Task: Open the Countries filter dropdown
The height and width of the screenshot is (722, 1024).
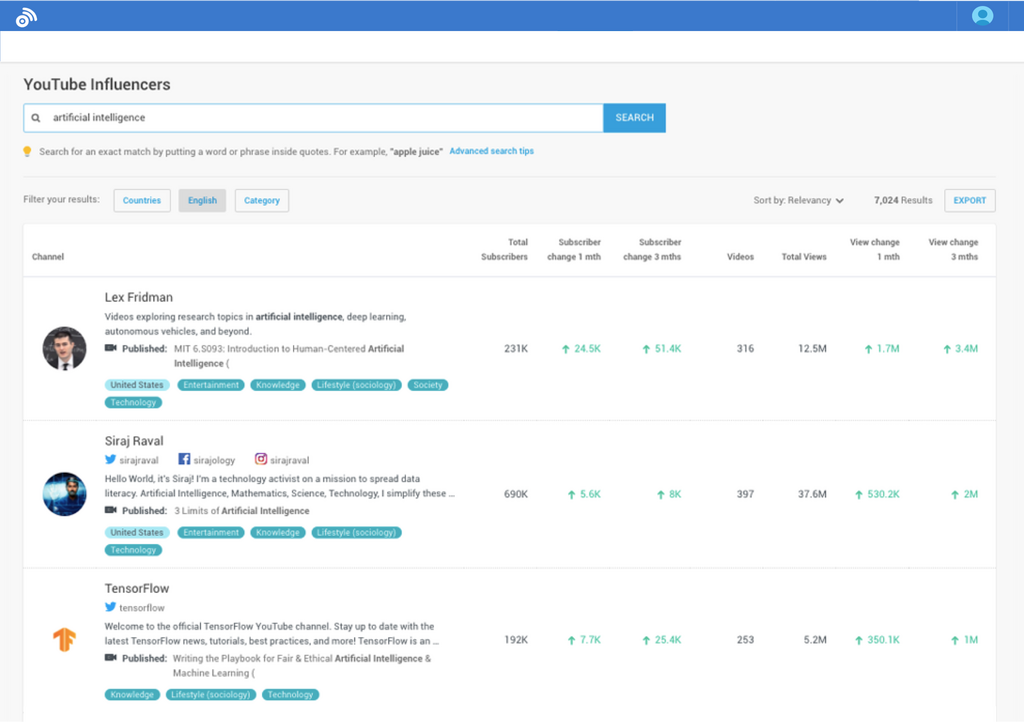Action: (142, 200)
